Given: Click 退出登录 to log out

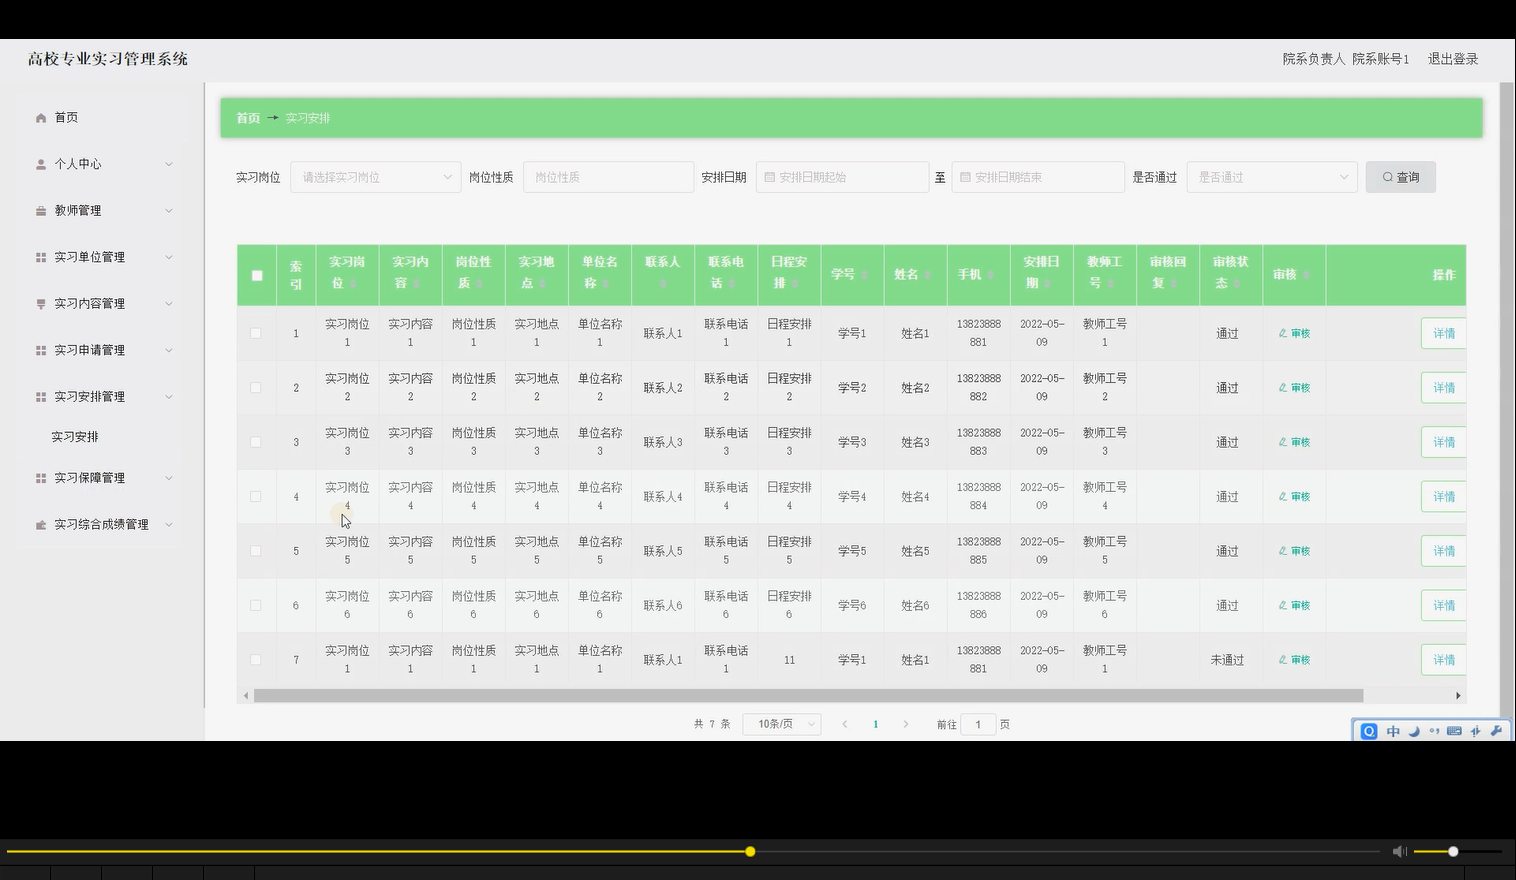Looking at the screenshot, I should [x=1453, y=59].
